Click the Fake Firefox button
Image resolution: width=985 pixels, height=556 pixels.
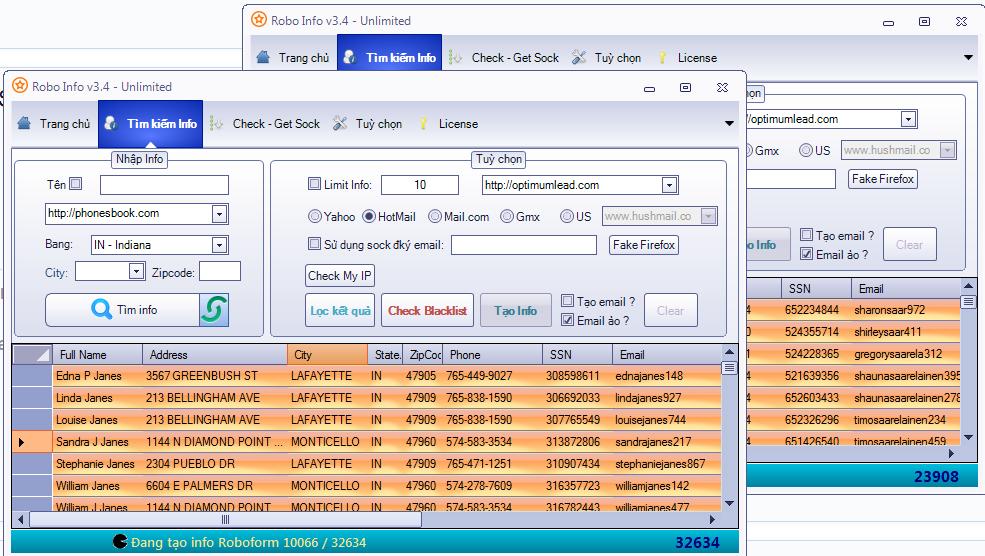(x=644, y=245)
